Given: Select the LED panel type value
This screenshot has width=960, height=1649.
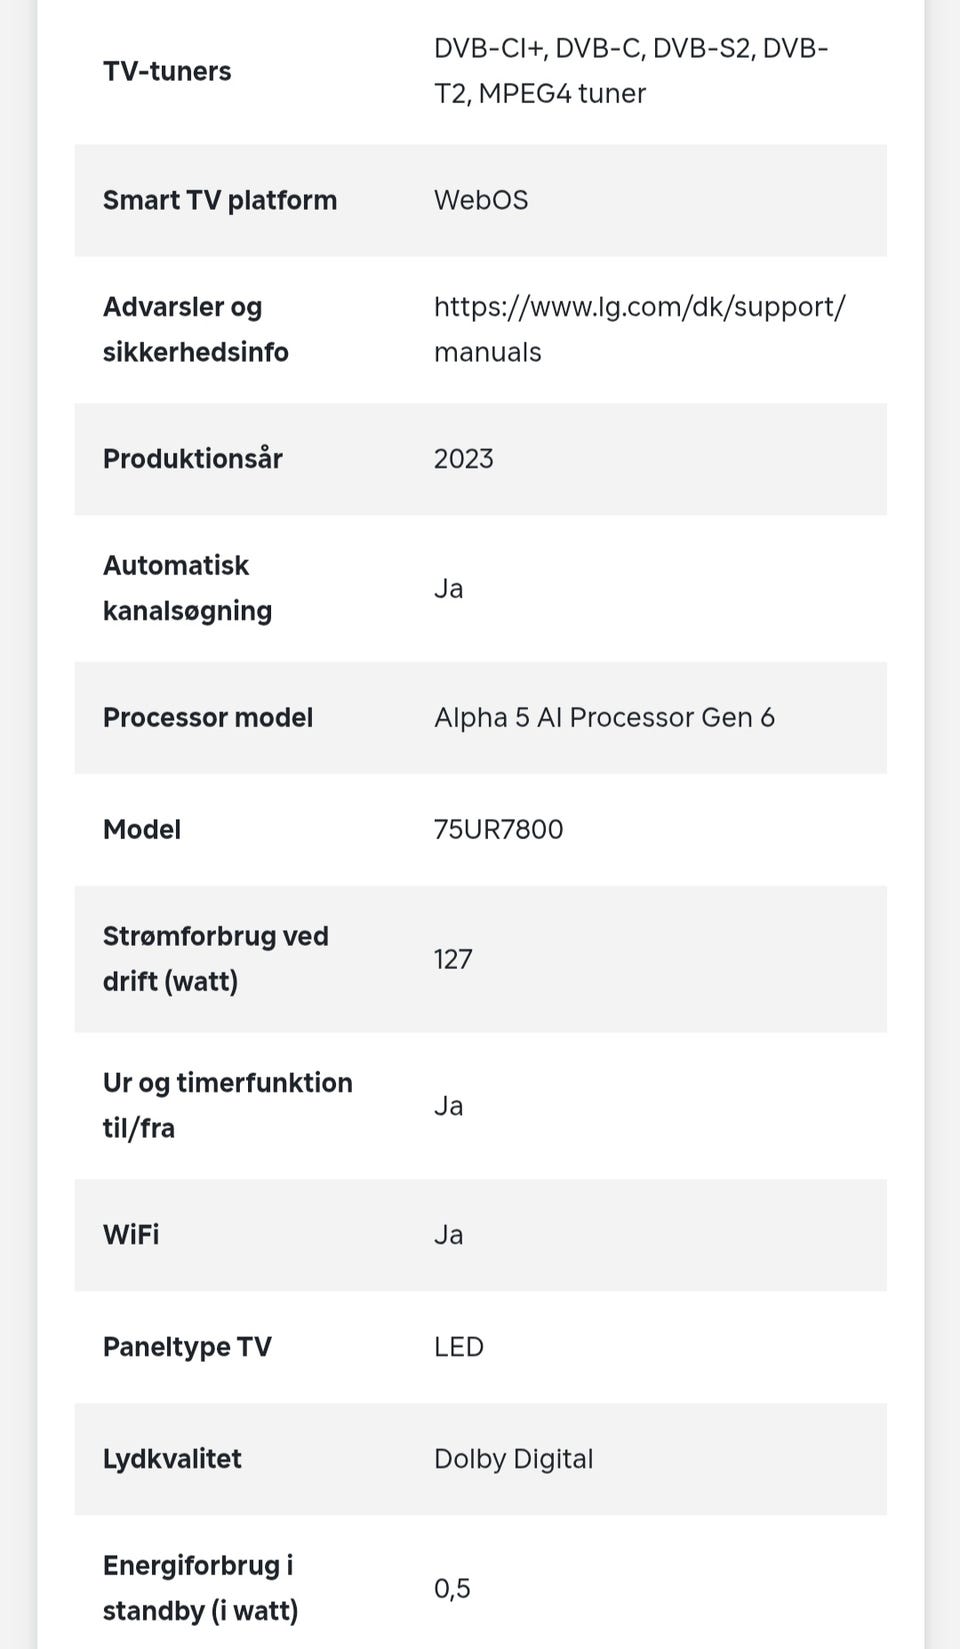Looking at the screenshot, I should click(x=459, y=1347).
